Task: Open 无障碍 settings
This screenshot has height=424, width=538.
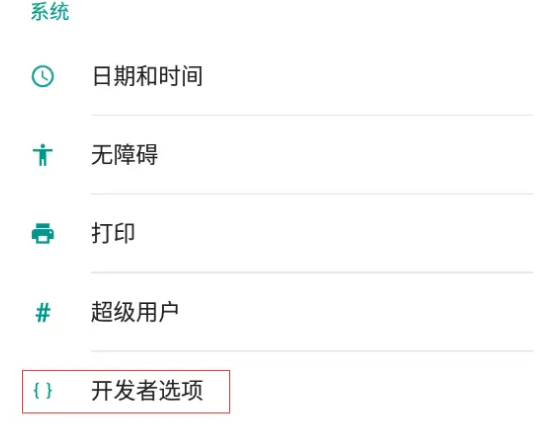Action: click(125, 155)
